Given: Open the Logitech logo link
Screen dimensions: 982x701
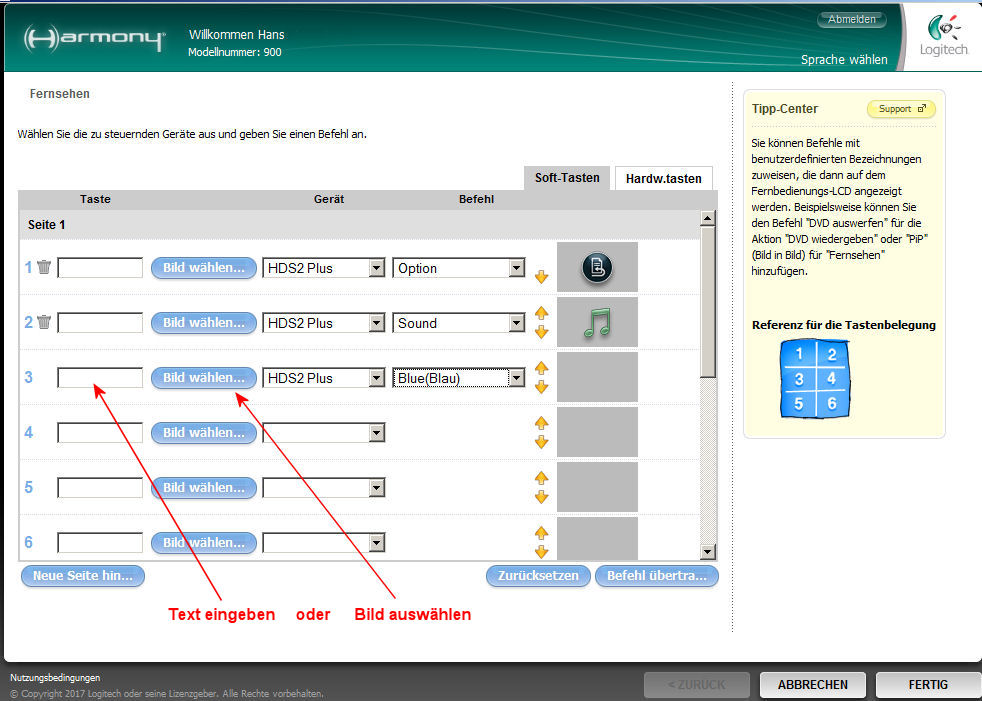Looking at the screenshot, I should point(944,36).
